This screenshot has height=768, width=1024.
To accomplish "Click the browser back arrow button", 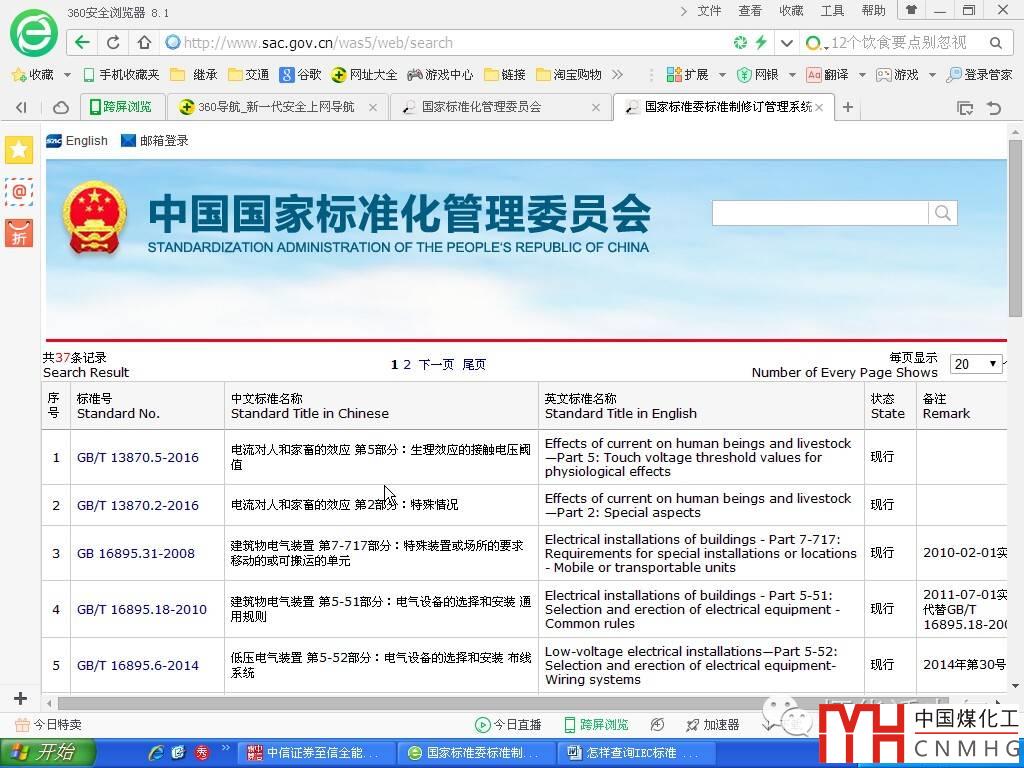I will (82, 42).
